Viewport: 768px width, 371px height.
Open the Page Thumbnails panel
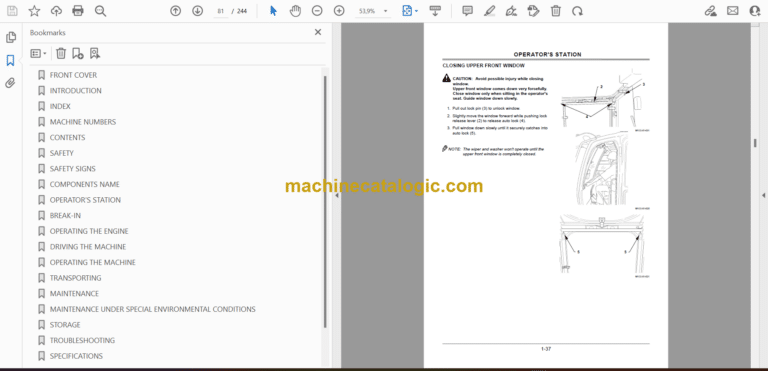point(11,37)
